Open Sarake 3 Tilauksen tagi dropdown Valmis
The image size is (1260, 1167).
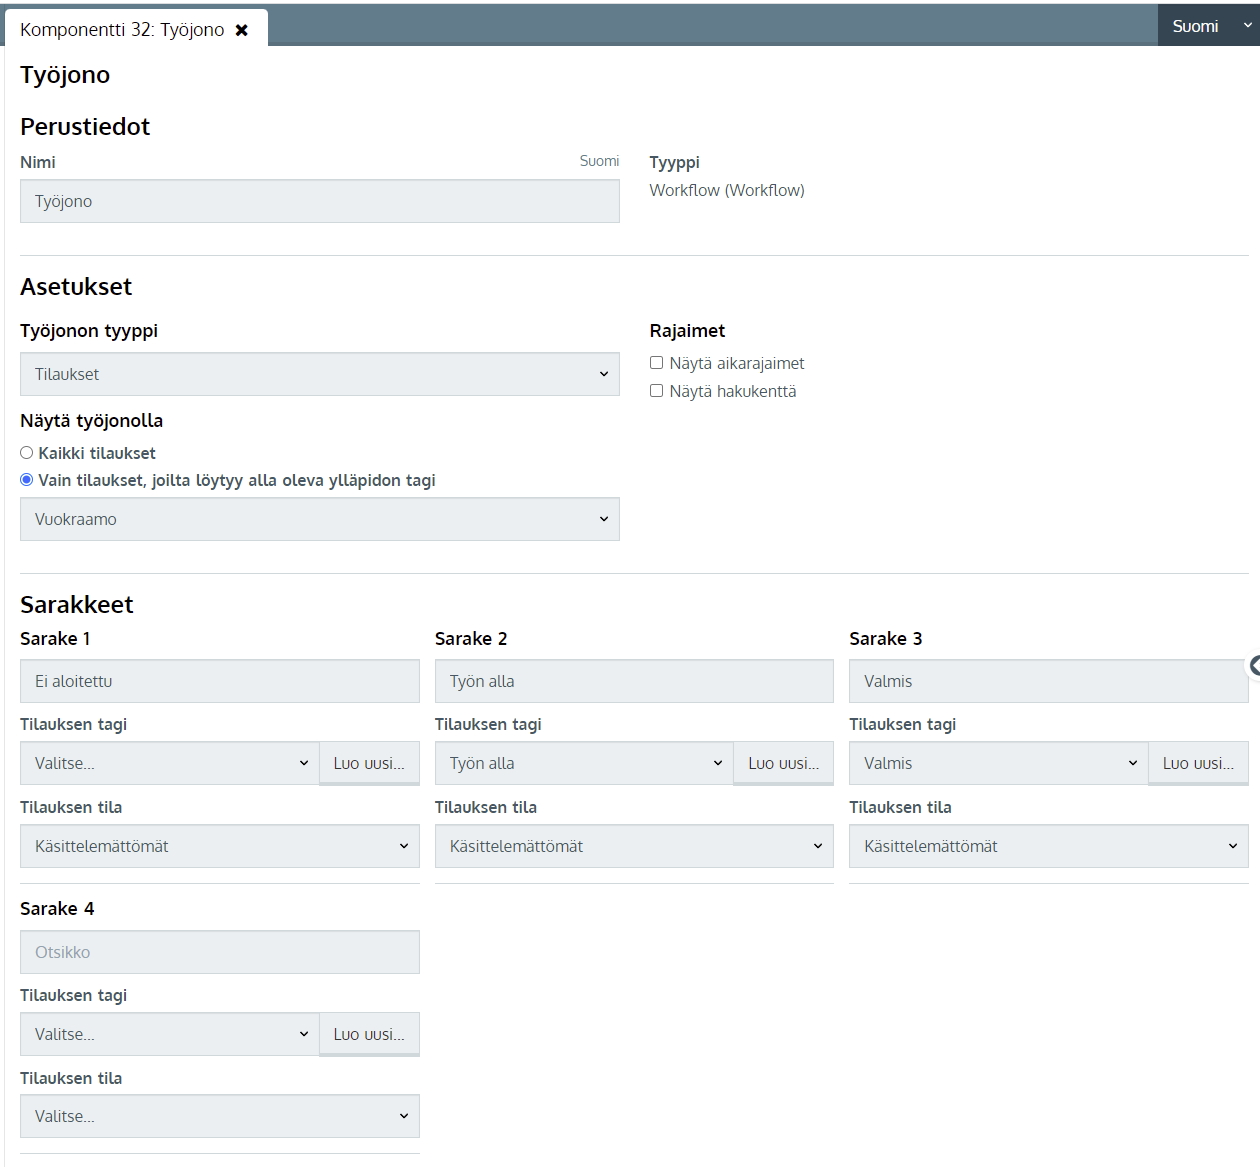(x=999, y=763)
